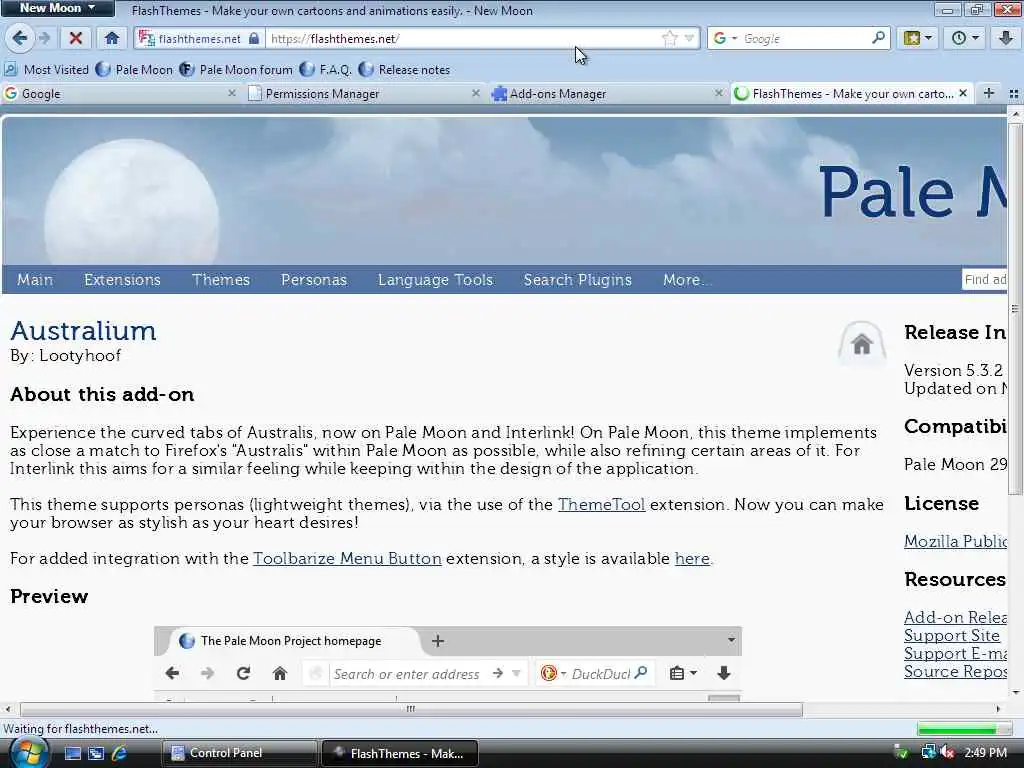Viewport: 1024px width, 768px height.
Task: Open the Themes navigation item
Action: coord(221,280)
